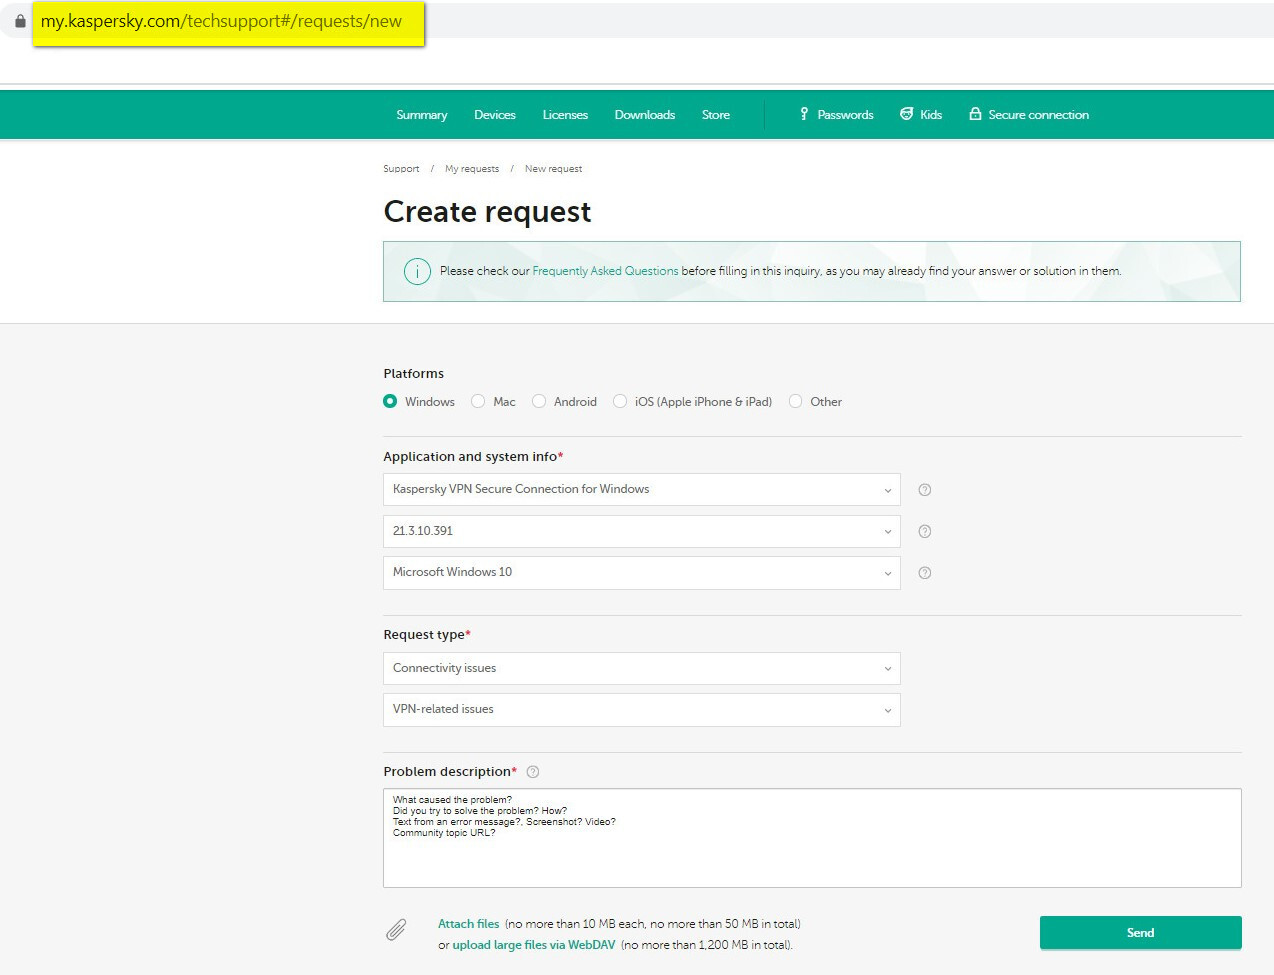Open help icon beside Microsoft Windows 10
Viewport: 1274px width, 975px height.
point(925,573)
